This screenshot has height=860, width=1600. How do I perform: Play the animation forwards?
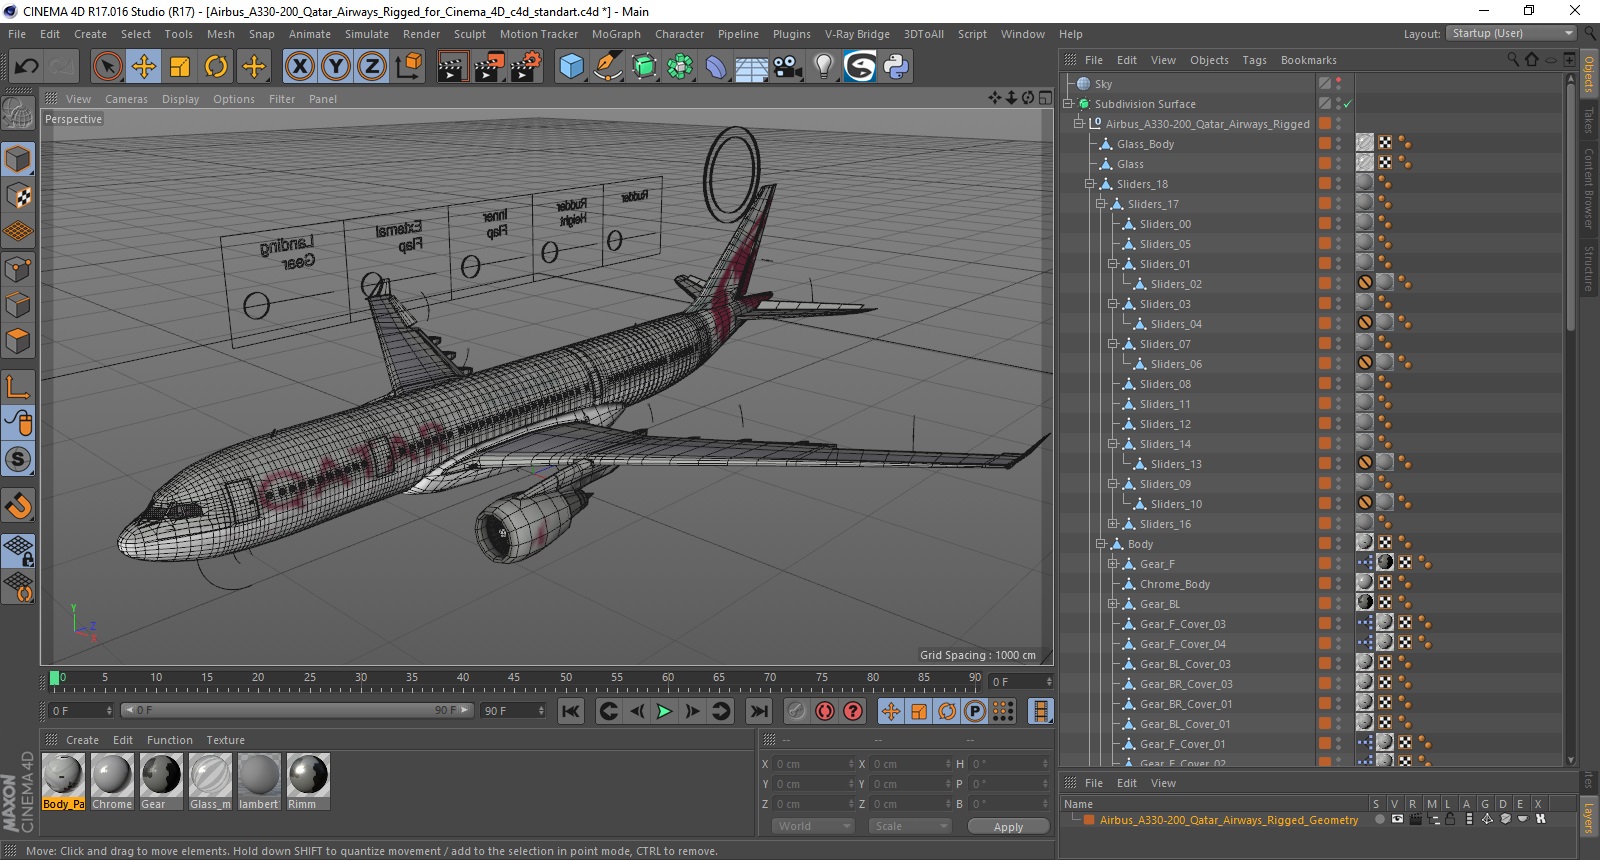(664, 711)
